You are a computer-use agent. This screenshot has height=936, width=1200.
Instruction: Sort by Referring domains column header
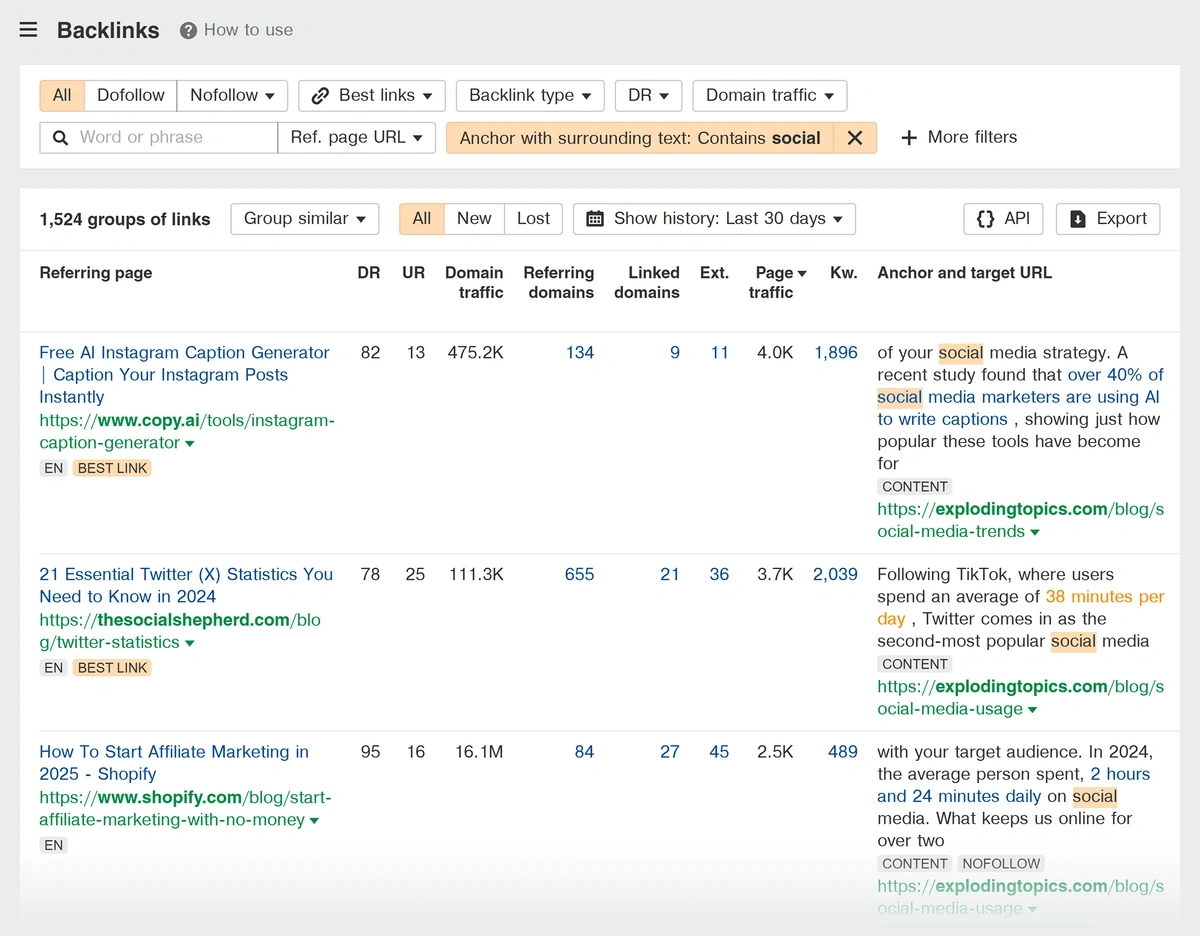click(558, 283)
